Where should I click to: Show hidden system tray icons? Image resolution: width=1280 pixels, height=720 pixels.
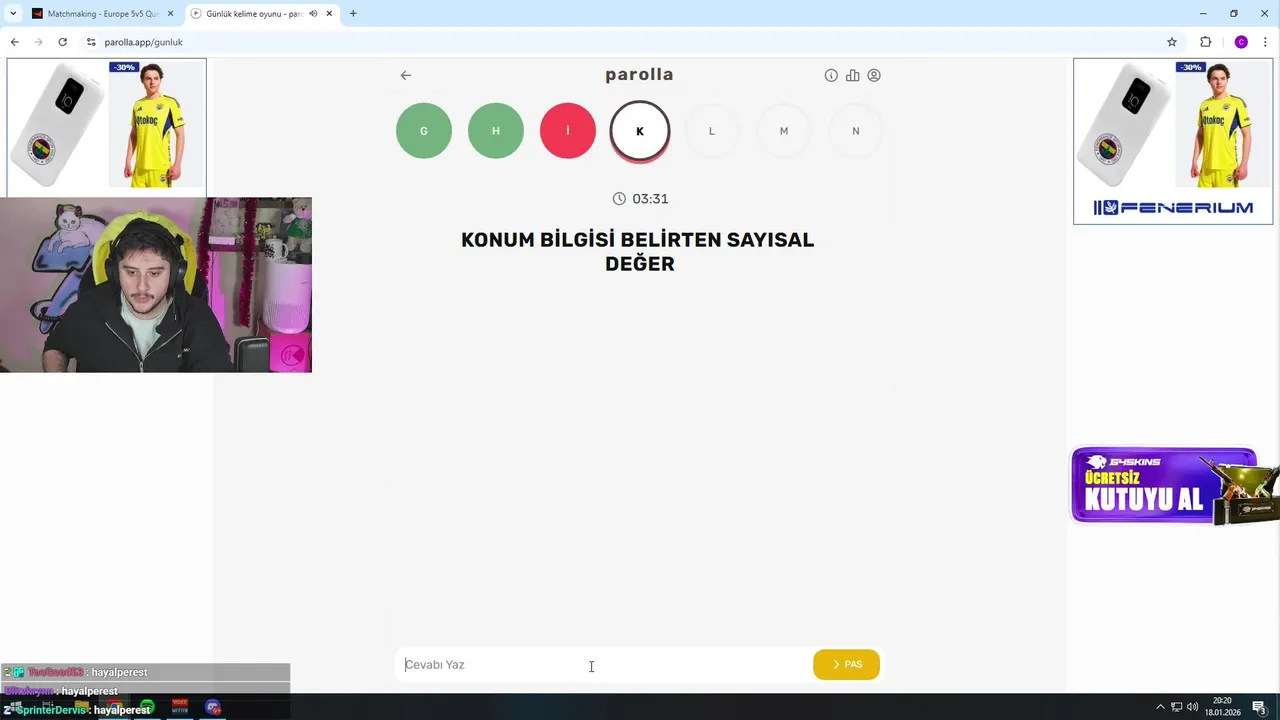(1160, 707)
